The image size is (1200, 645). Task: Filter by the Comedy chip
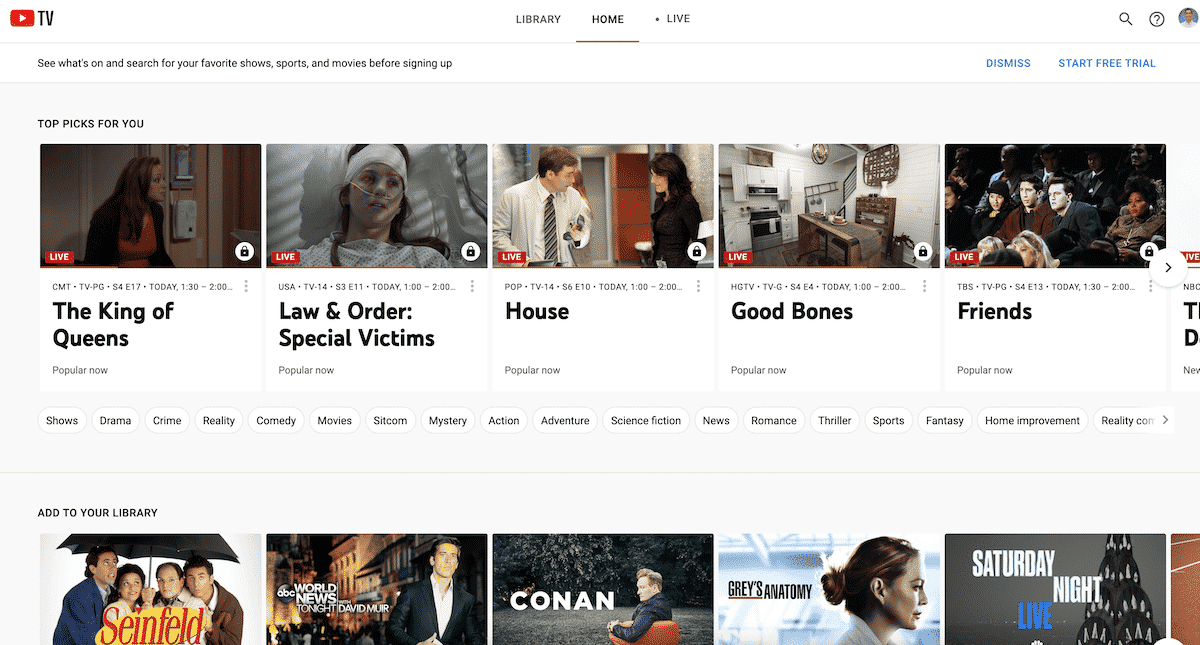point(276,420)
